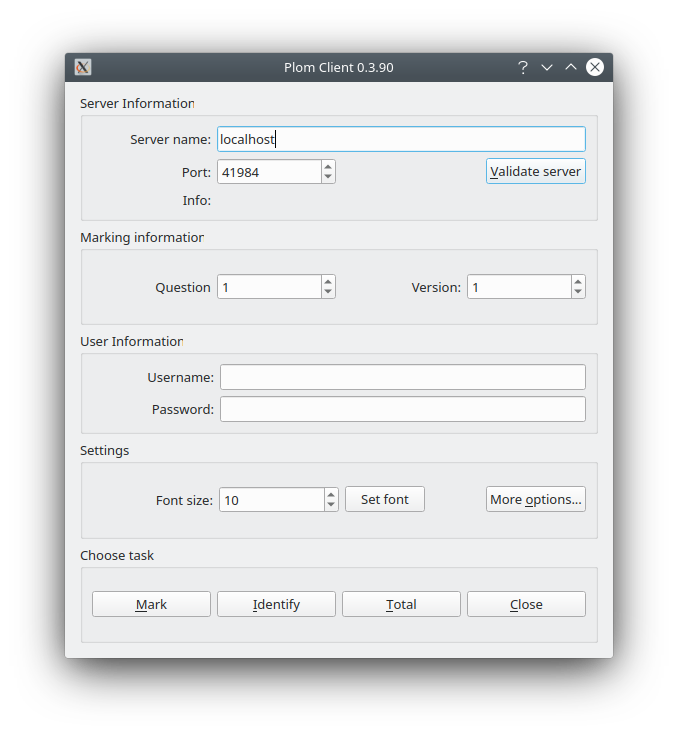Decrement the Version spinner

point(578,292)
